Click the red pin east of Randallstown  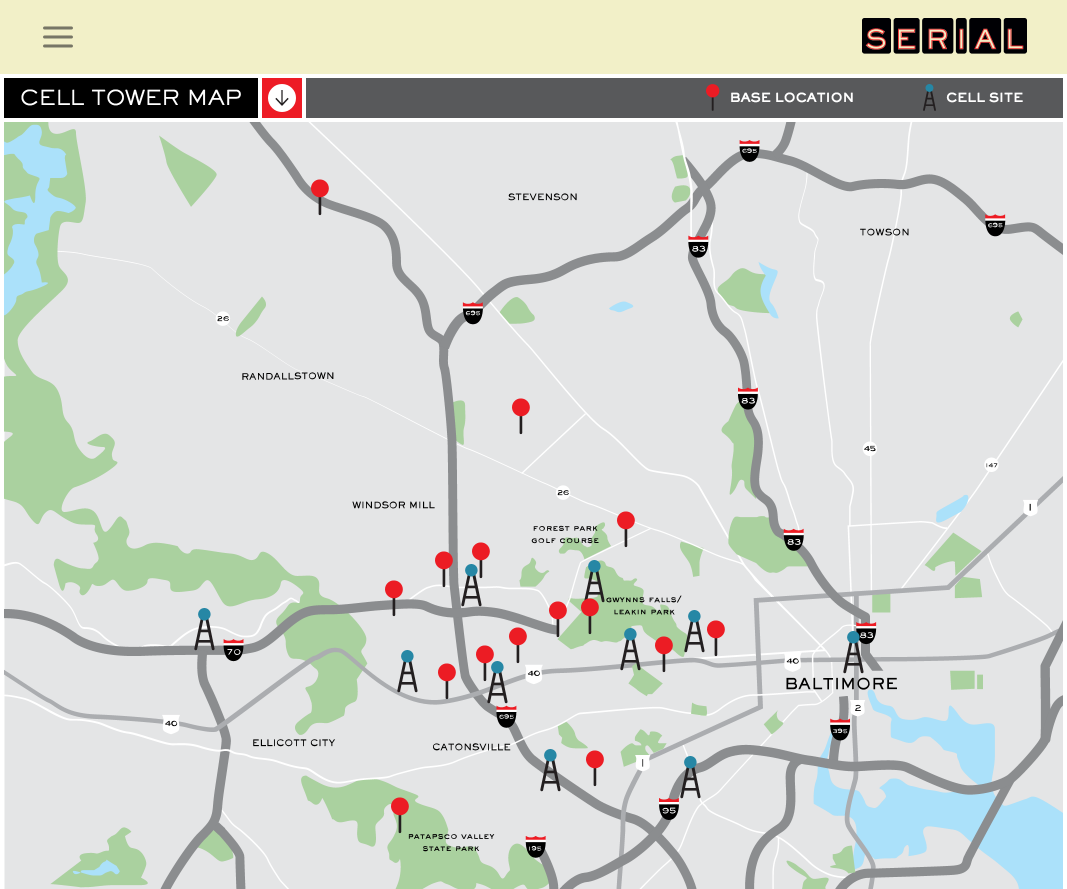pos(521,409)
